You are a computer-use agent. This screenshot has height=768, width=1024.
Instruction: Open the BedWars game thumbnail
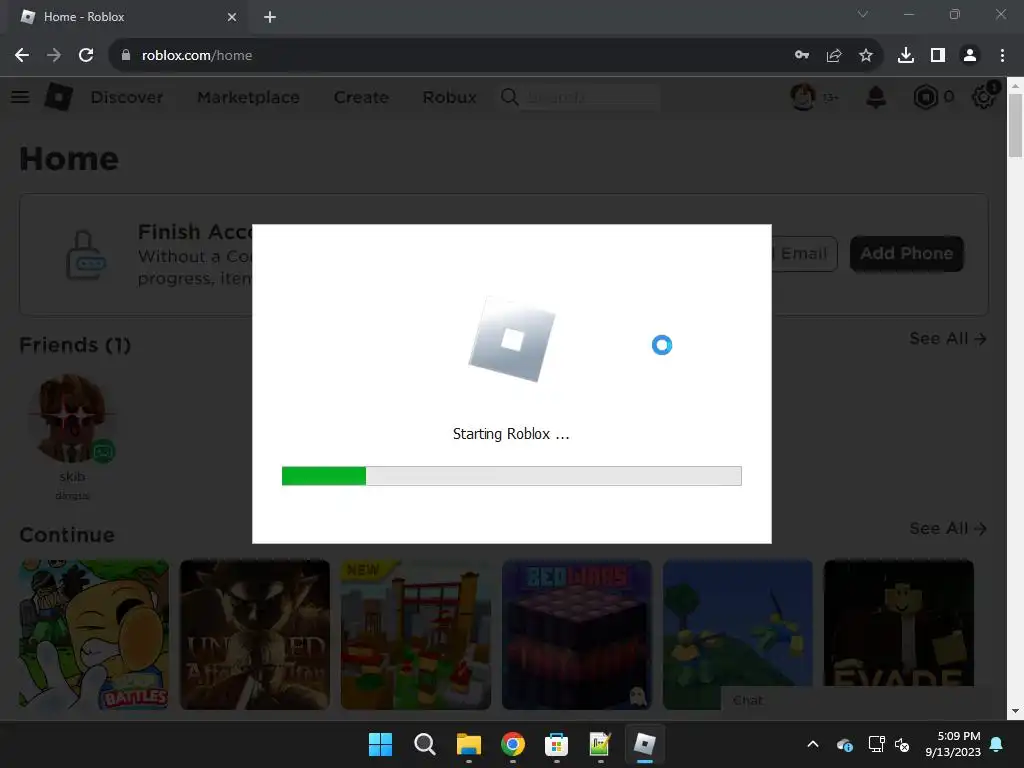577,634
